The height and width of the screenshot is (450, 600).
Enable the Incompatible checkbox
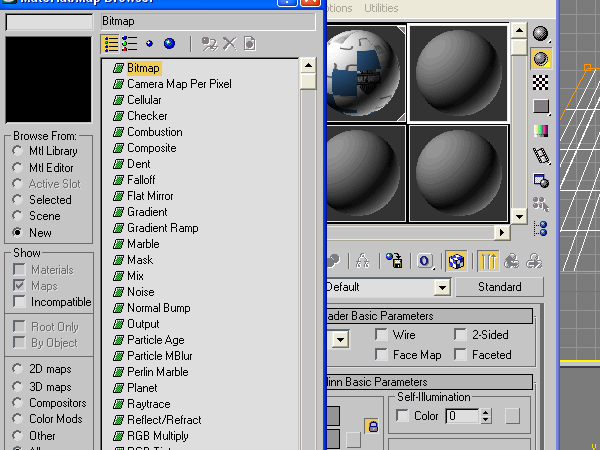[x=20, y=302]
